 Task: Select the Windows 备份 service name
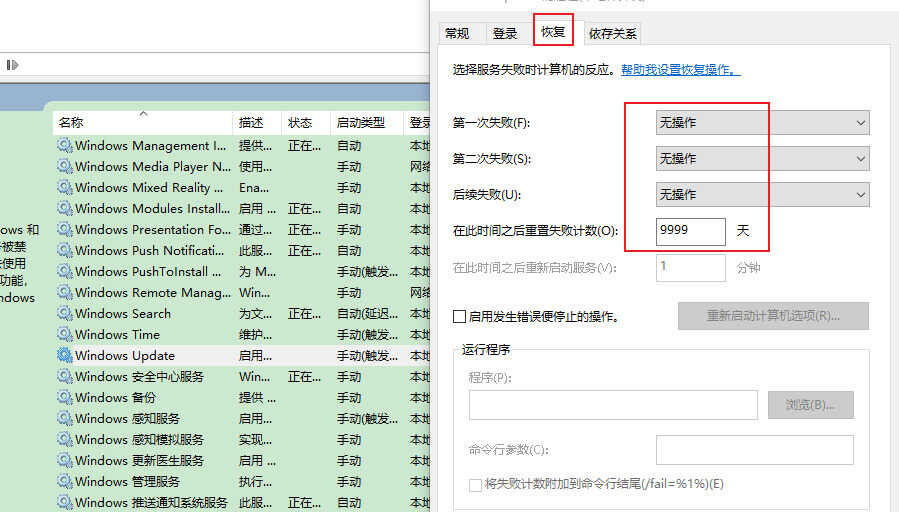(x=115, y=397)
